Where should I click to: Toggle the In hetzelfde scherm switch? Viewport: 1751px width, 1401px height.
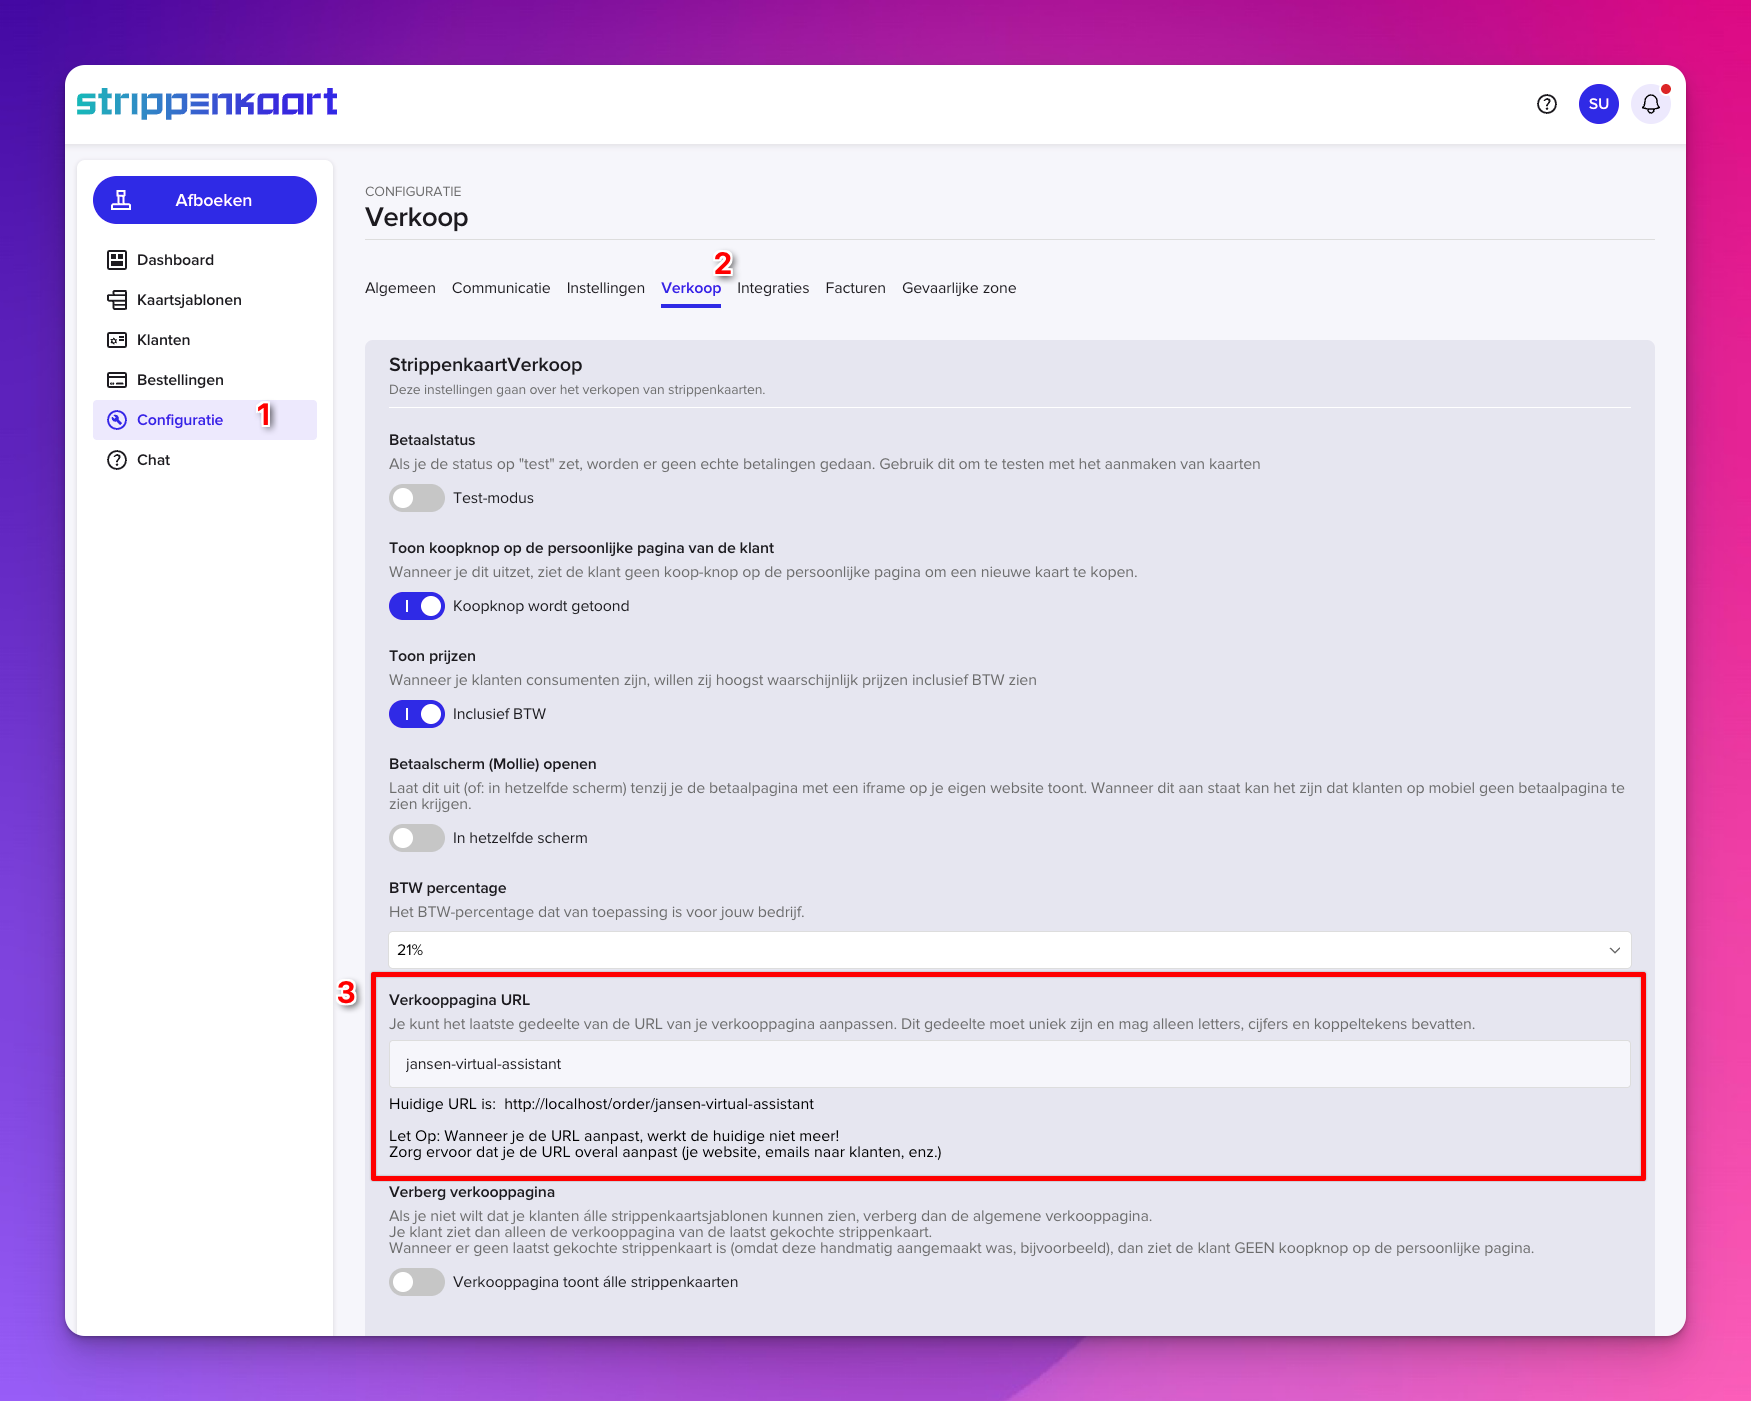(x=416, y=838)
